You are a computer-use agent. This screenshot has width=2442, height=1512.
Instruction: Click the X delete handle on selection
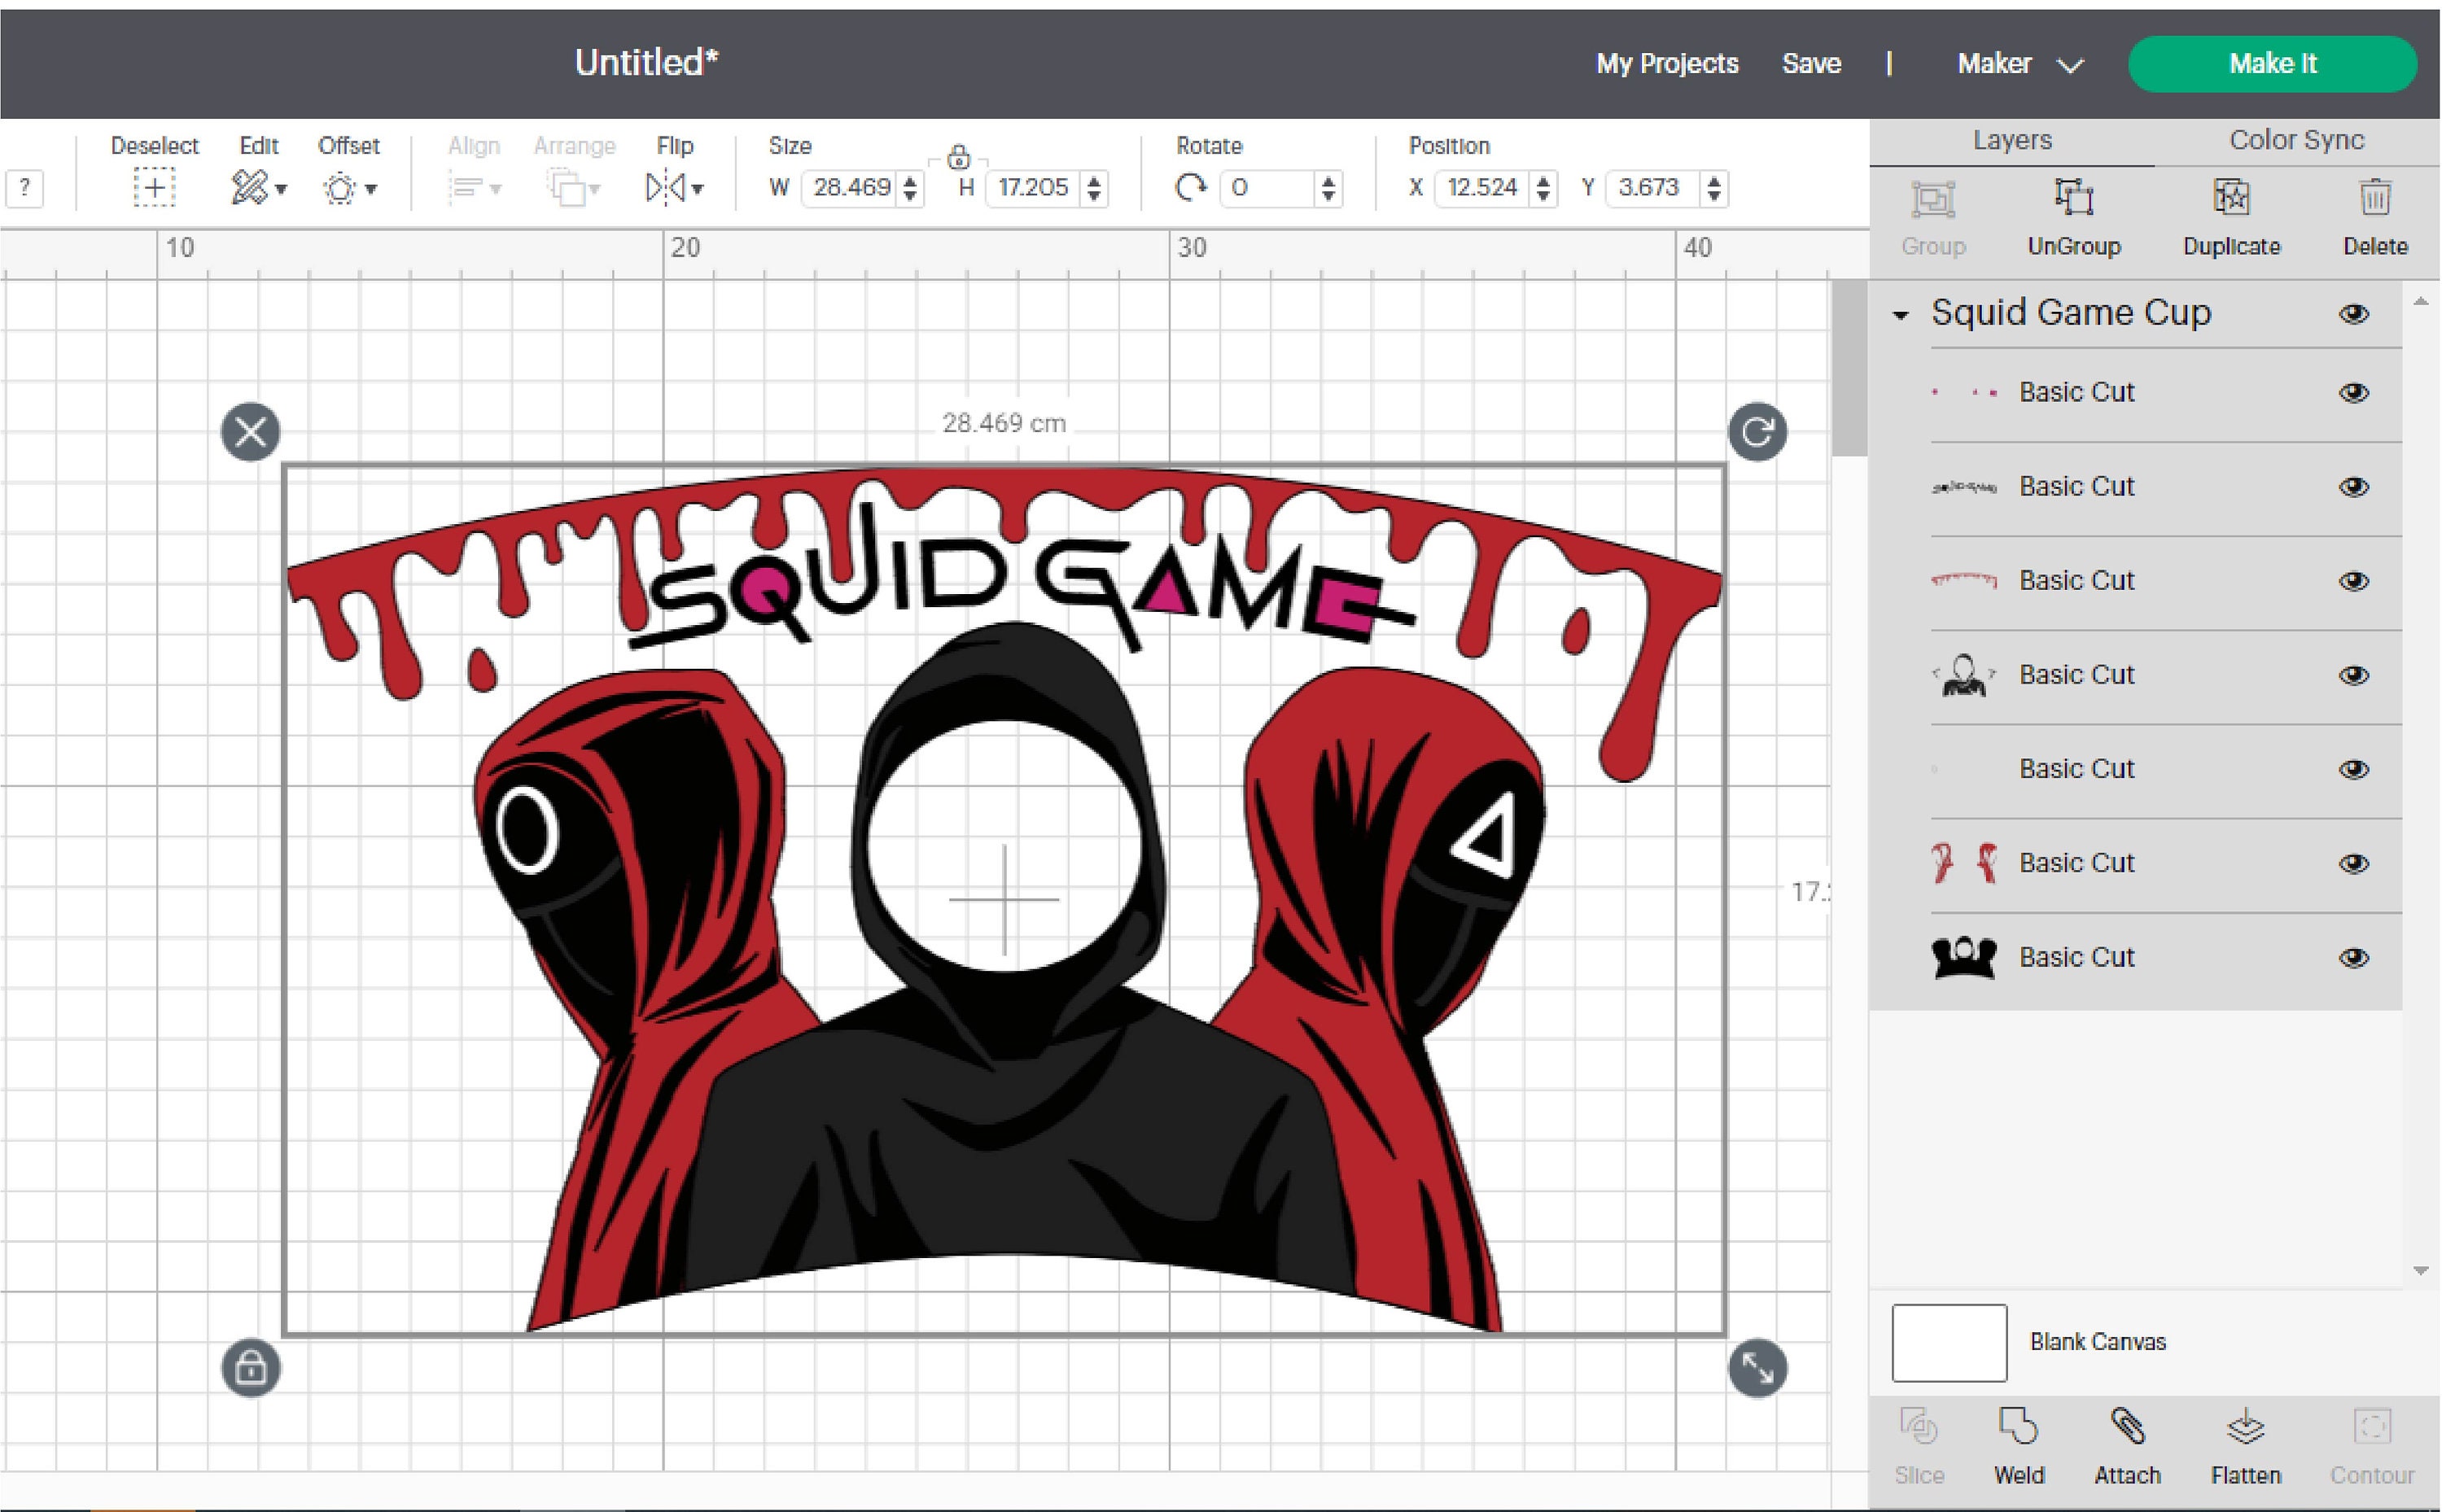[251, 432]
